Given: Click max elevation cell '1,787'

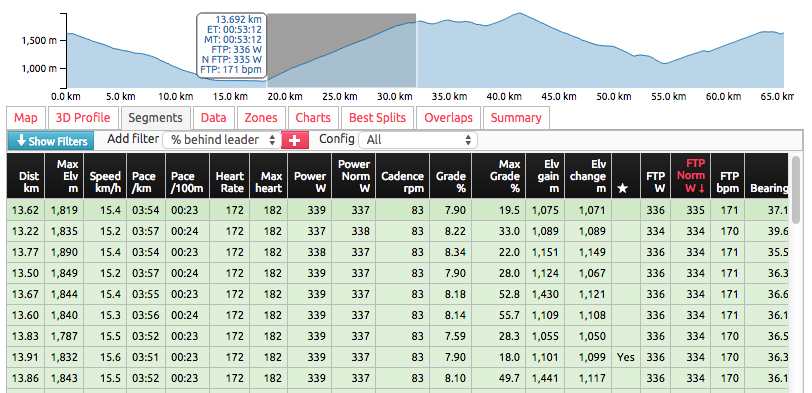Looking at the screenshot, I should coord(64,336).
